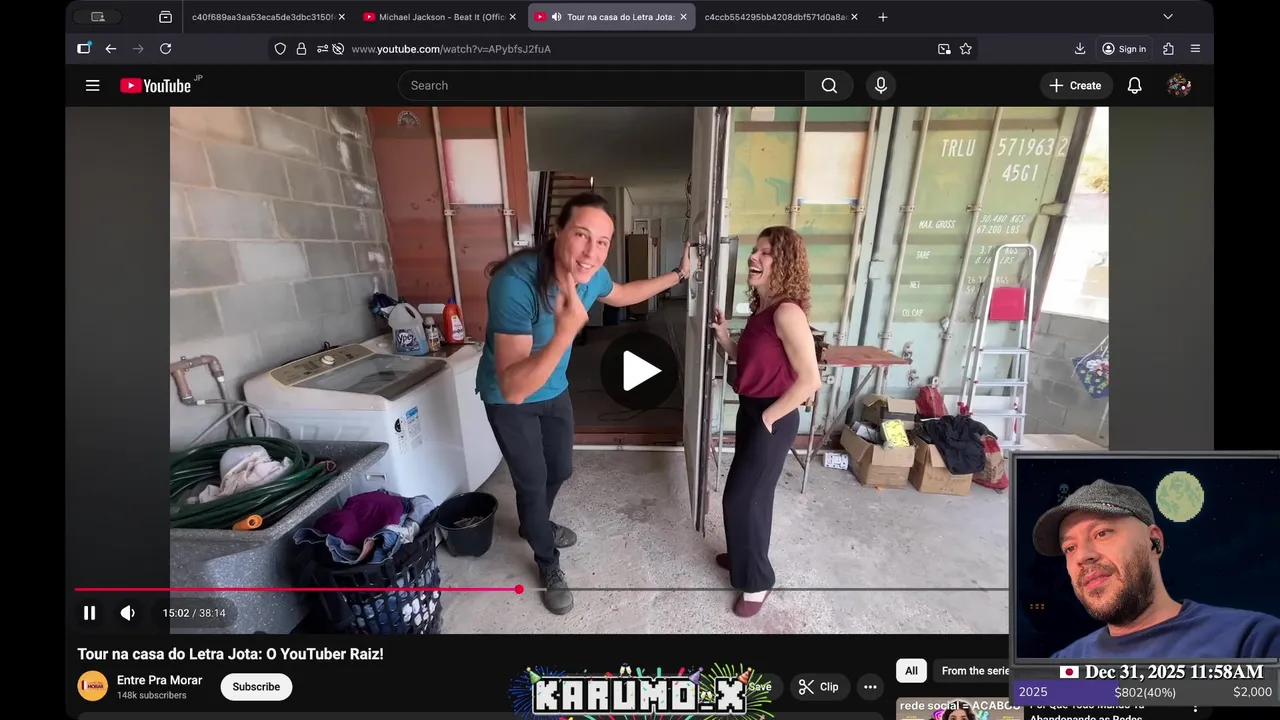Open the YouTube hamburger guide menu
This screenshot has height=720, width=1280.
[92, 86]
